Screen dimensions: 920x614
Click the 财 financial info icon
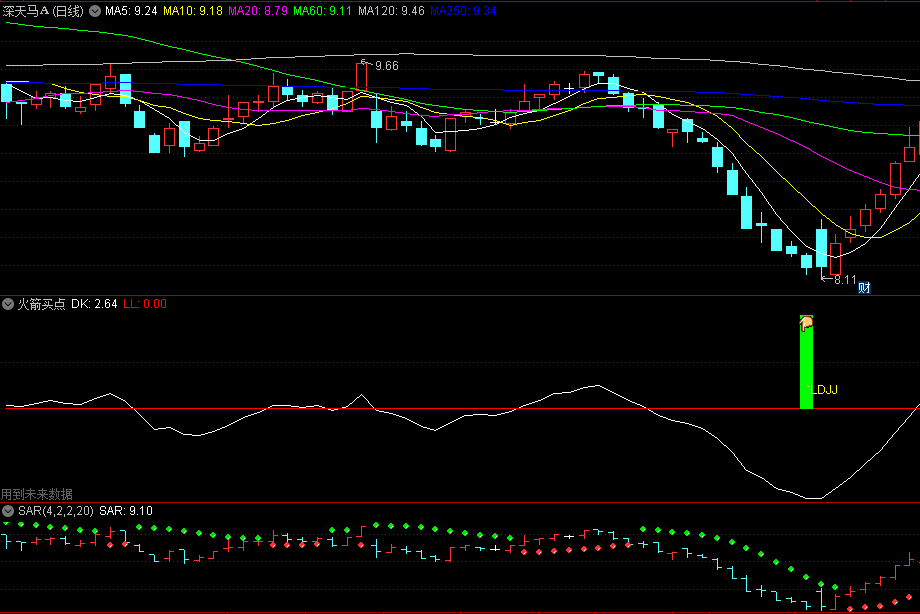click(x=864, y=287)
